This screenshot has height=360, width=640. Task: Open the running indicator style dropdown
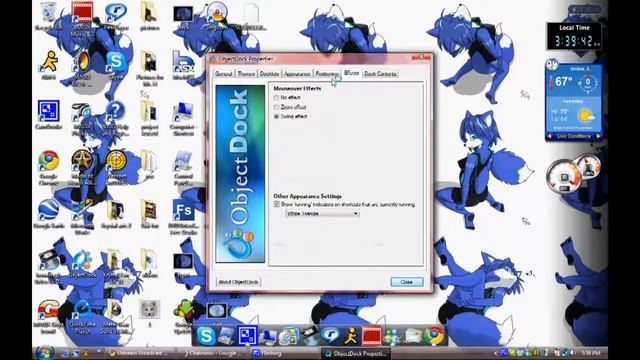click(322, 213)
